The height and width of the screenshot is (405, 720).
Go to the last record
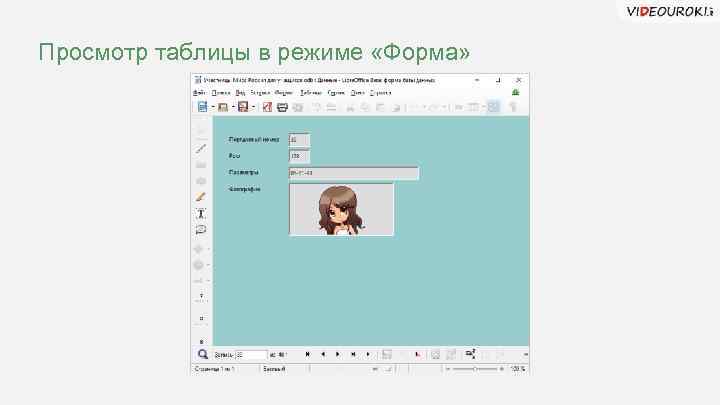point(353,354)
